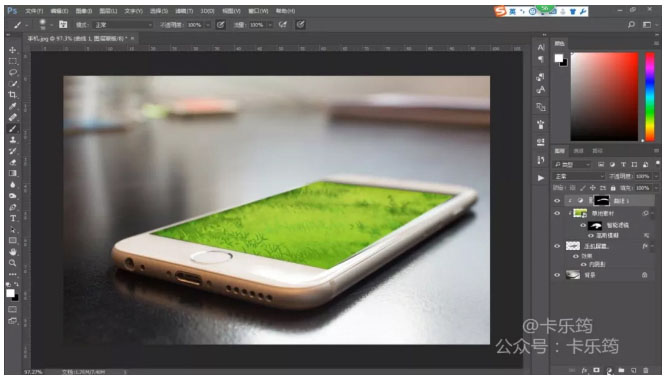The height and width of the screenshot is (380, 669).
Task: Select the Hand tool
Action: [x=12, y=252]
